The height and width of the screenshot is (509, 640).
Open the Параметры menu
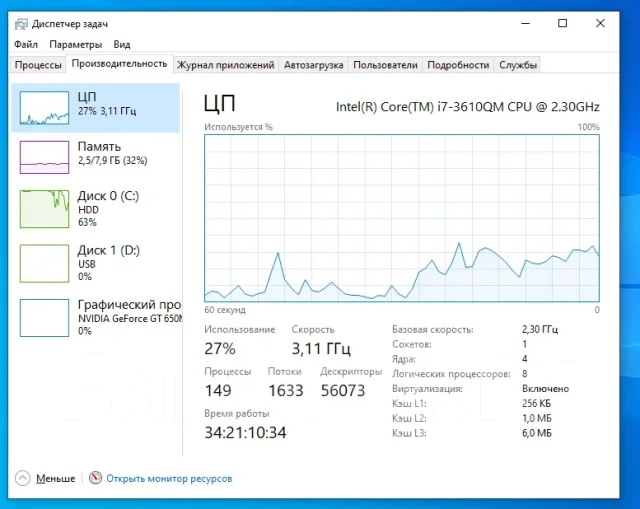76,44
